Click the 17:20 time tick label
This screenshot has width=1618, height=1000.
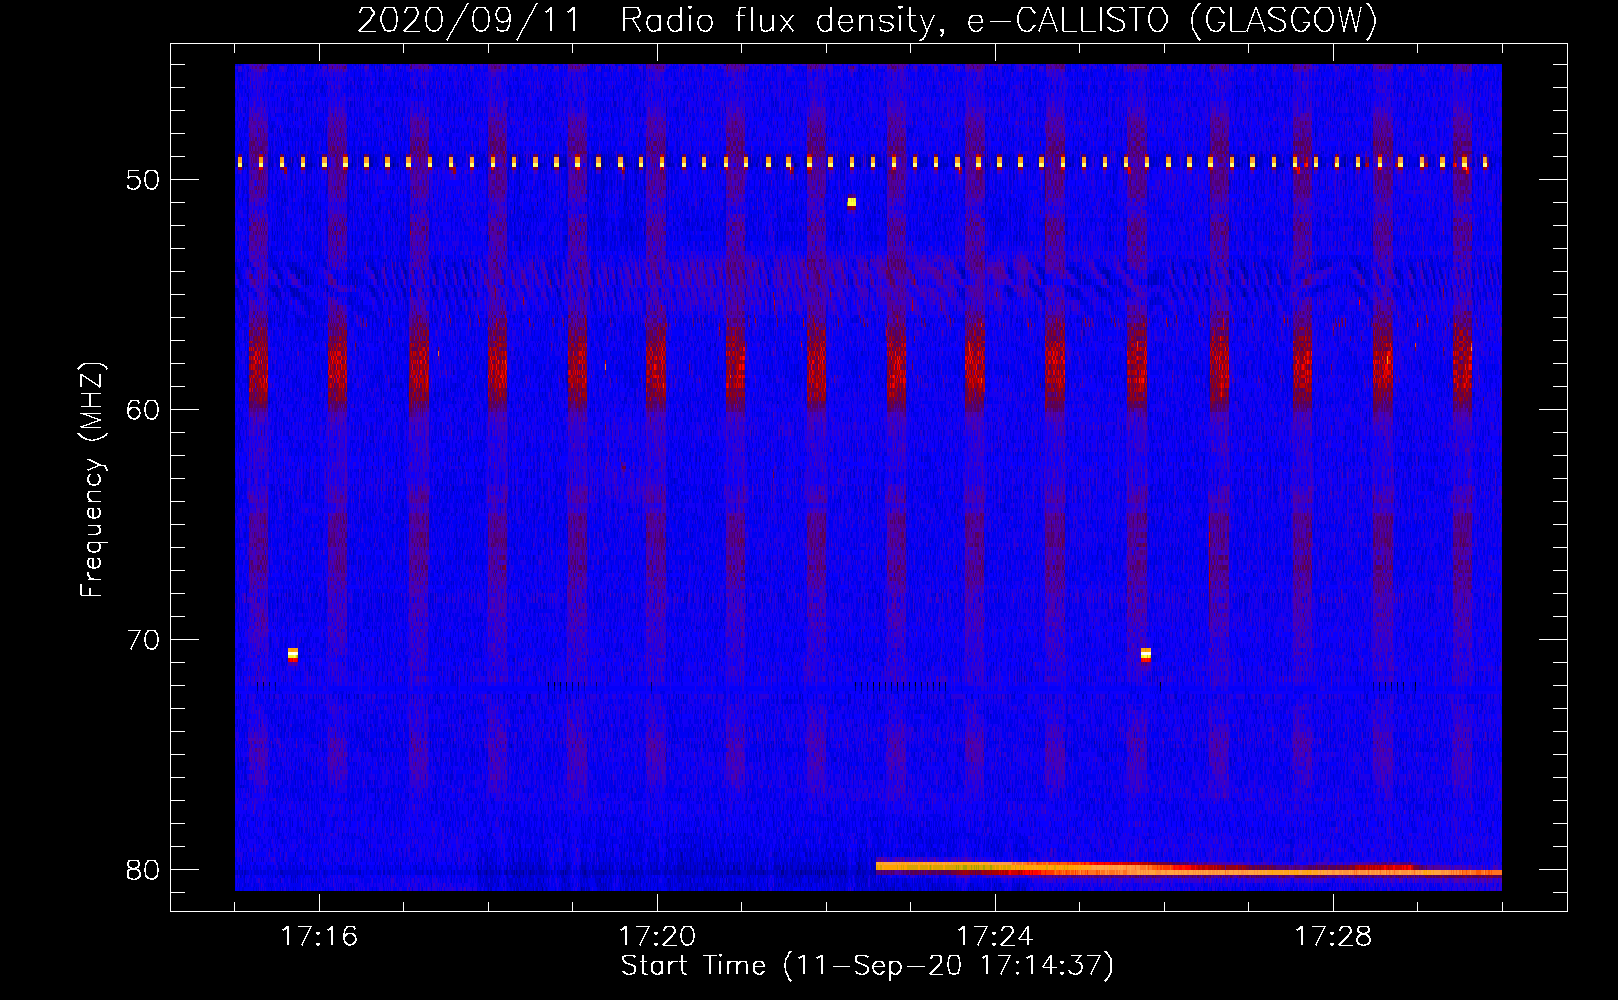[x=657, y=937]
